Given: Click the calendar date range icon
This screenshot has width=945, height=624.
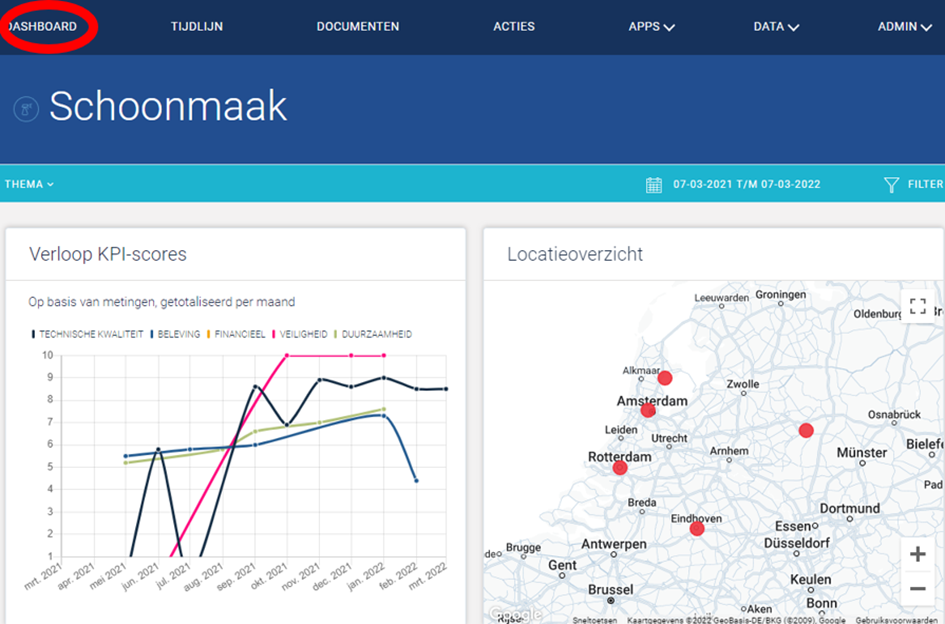Looking at the screenshot, I should pos(654,184).
